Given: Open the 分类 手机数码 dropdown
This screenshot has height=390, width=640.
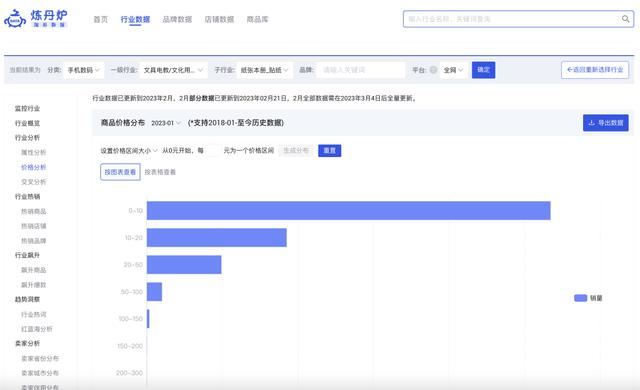Looking at the screenshot, I should tap(84, 70).
